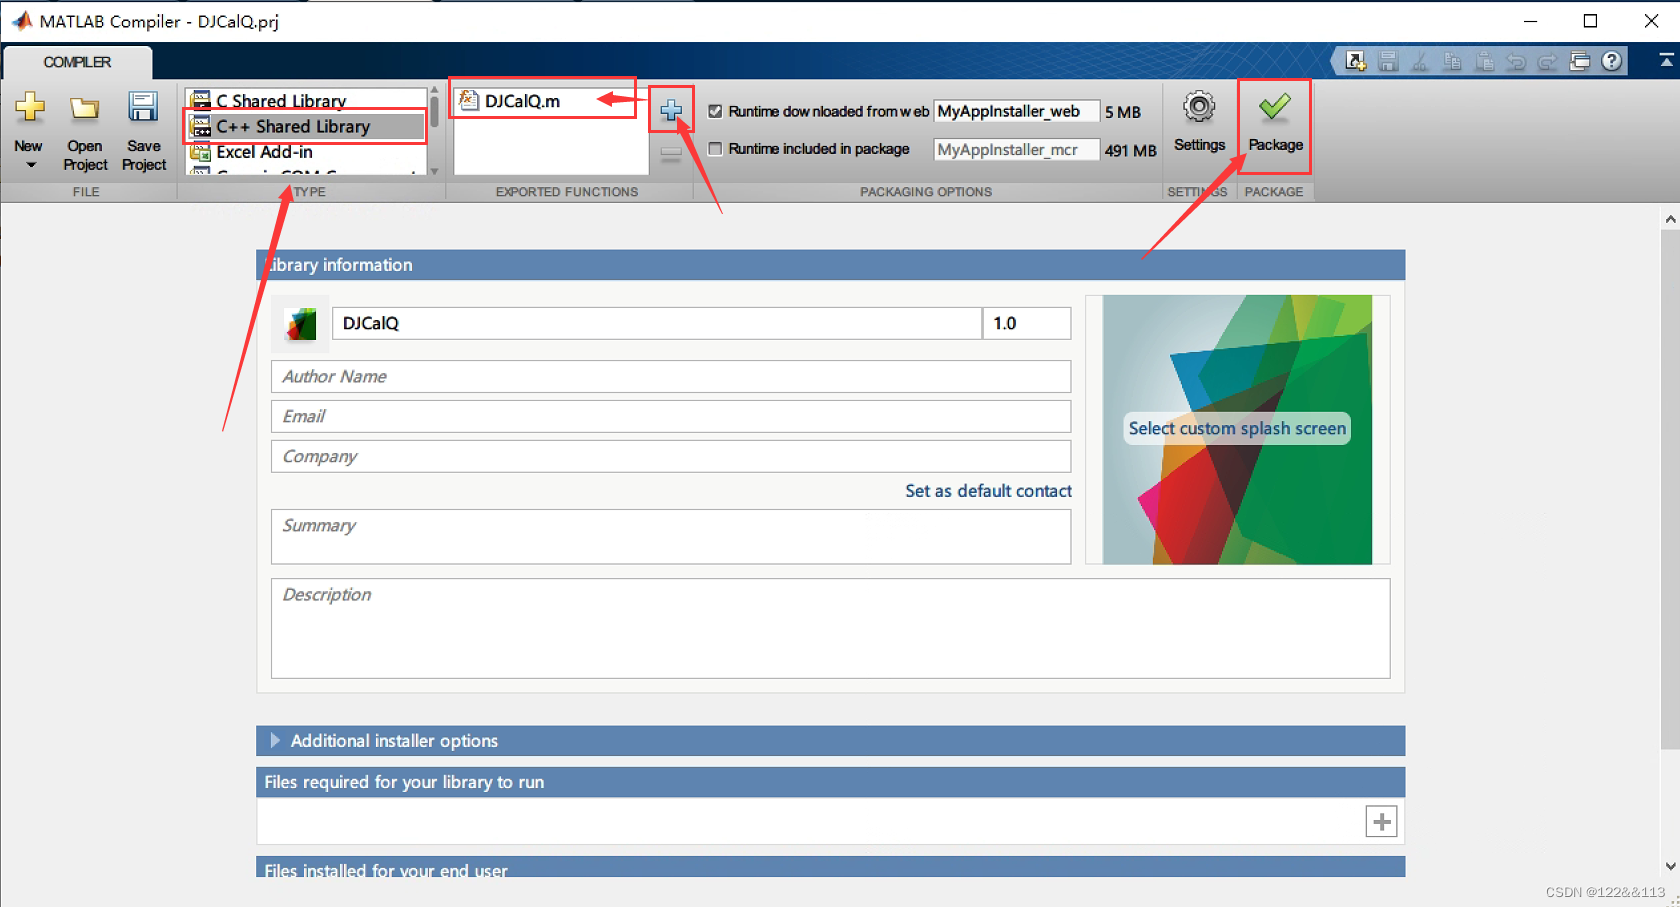Select C++ Shared Library type
Image resolution: width=1680 pixels, height=907 pixels.
coord(307,127)
